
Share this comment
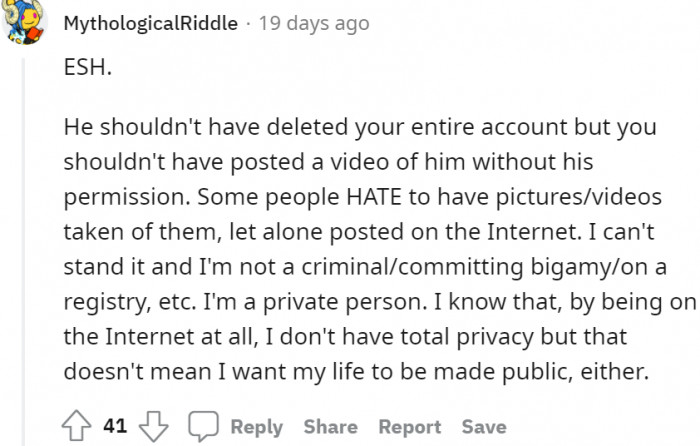330,427
